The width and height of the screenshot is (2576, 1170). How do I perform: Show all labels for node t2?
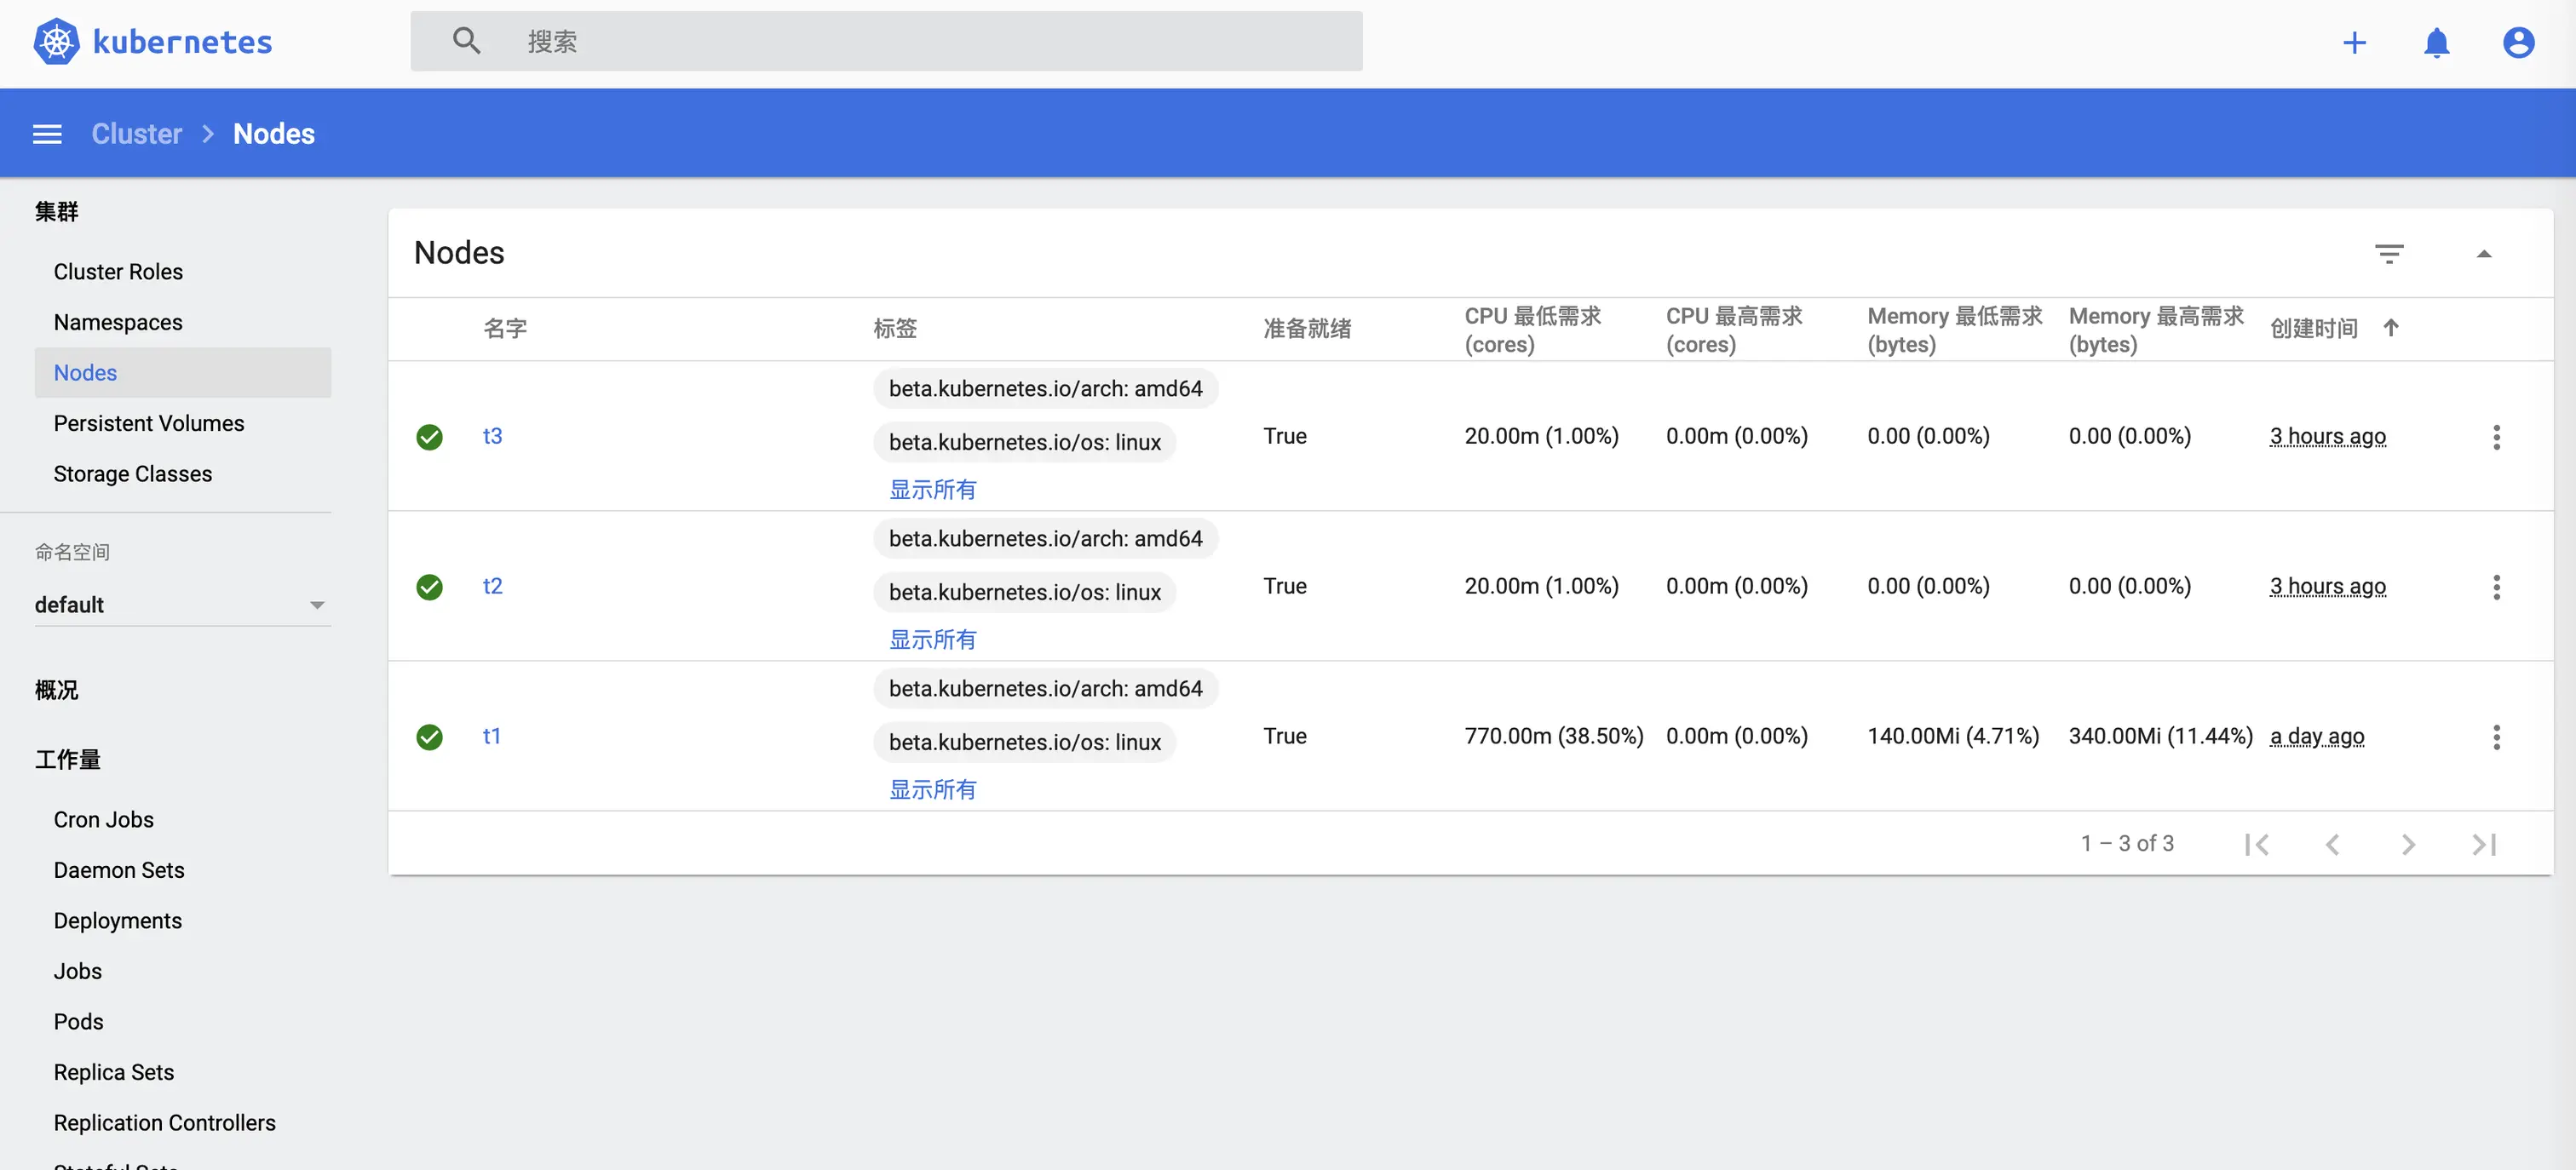pos(932,640)
